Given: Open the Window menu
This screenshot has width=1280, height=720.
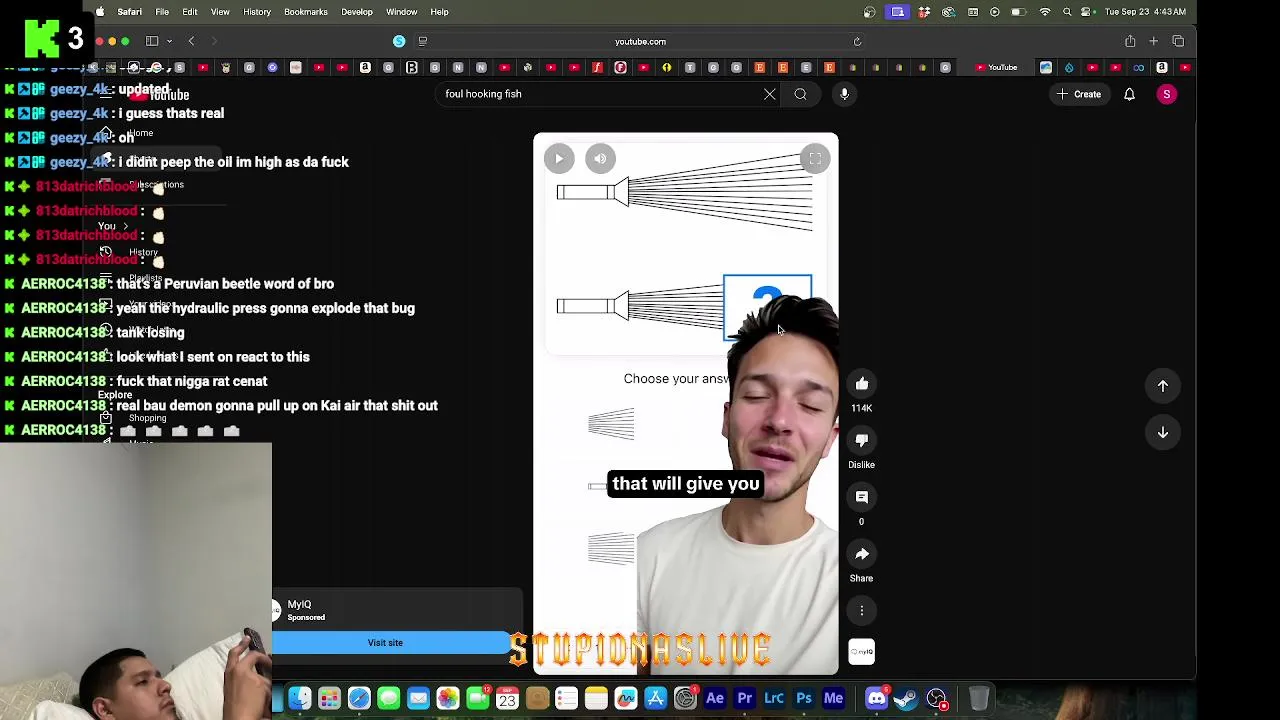Looking at the screenshot, I should click(401, 12).
